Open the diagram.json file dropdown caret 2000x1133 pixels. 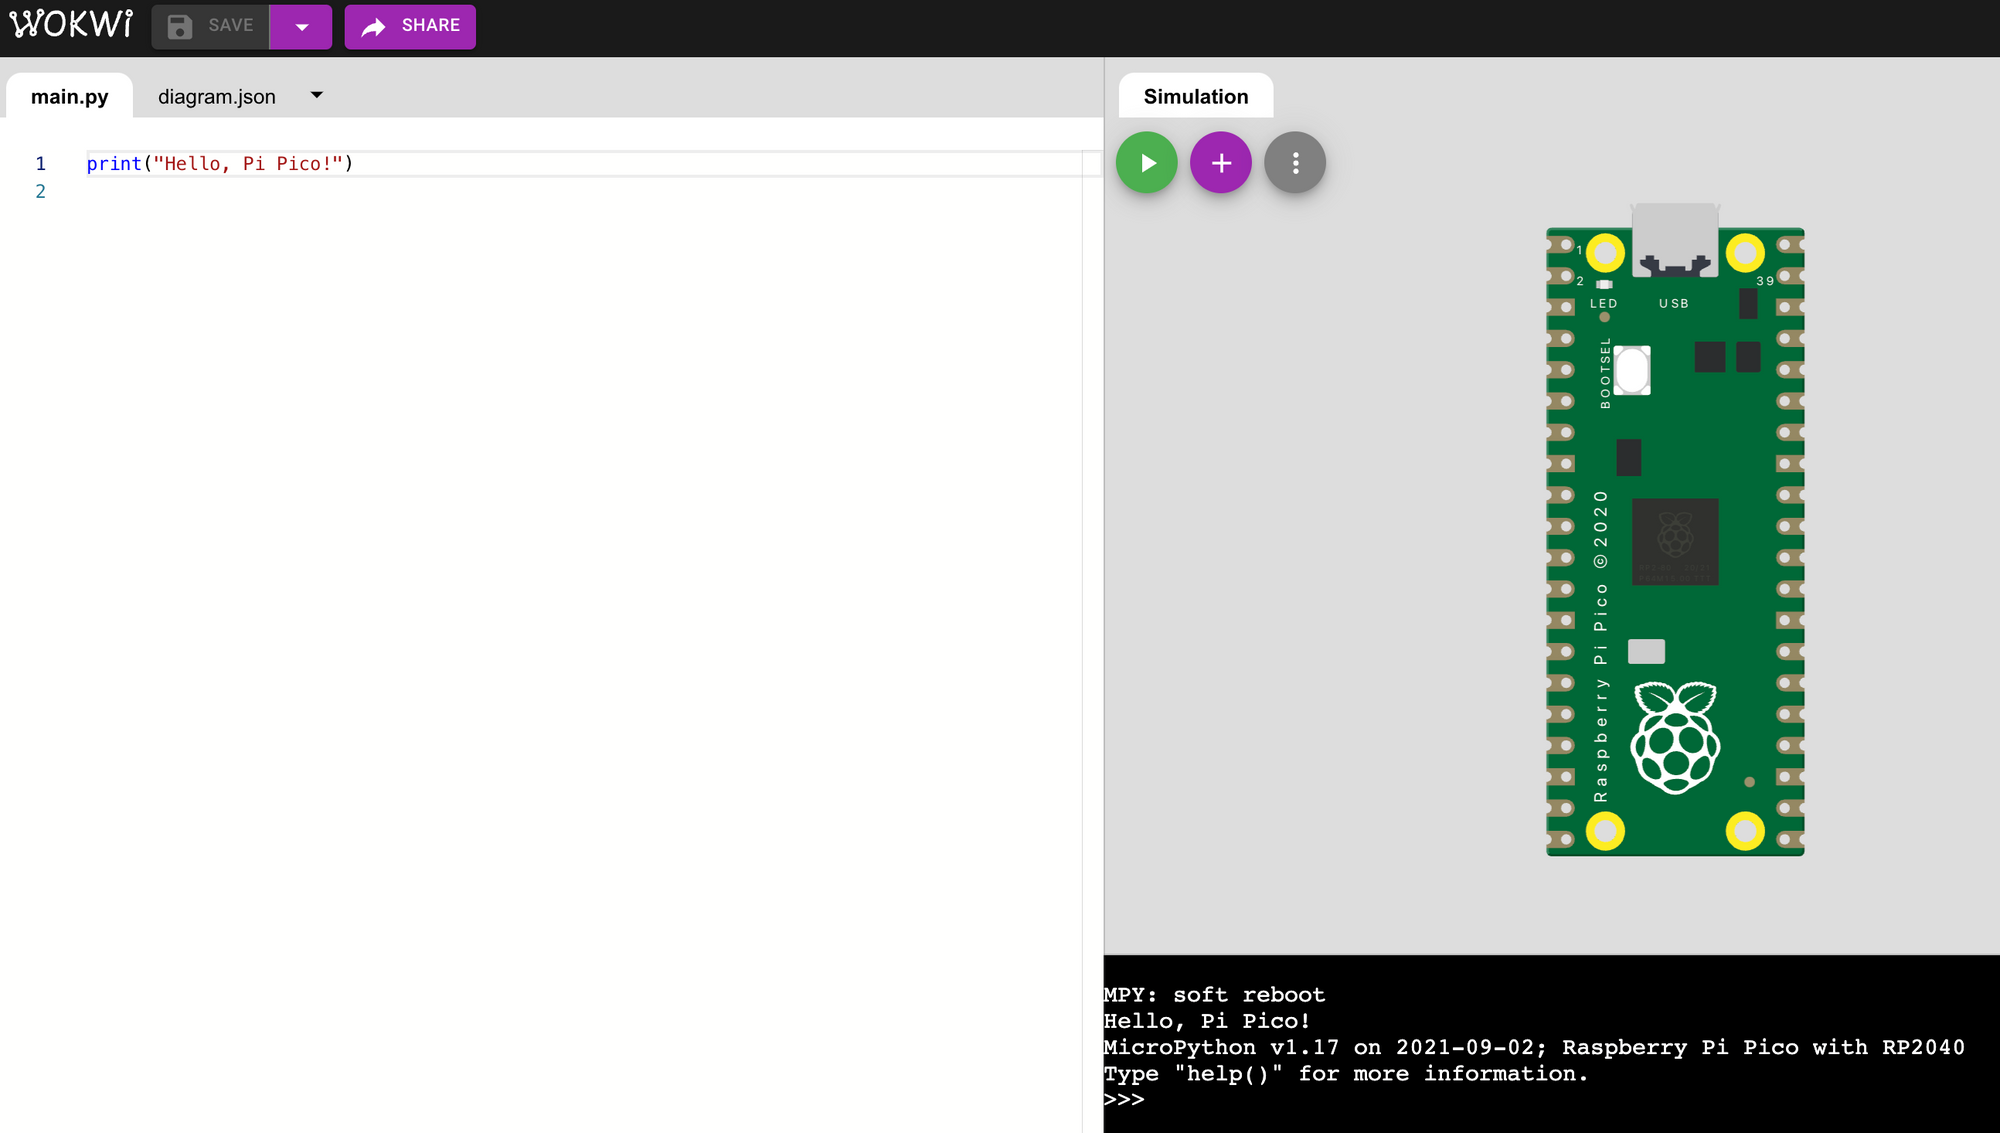tap(316, 95)
